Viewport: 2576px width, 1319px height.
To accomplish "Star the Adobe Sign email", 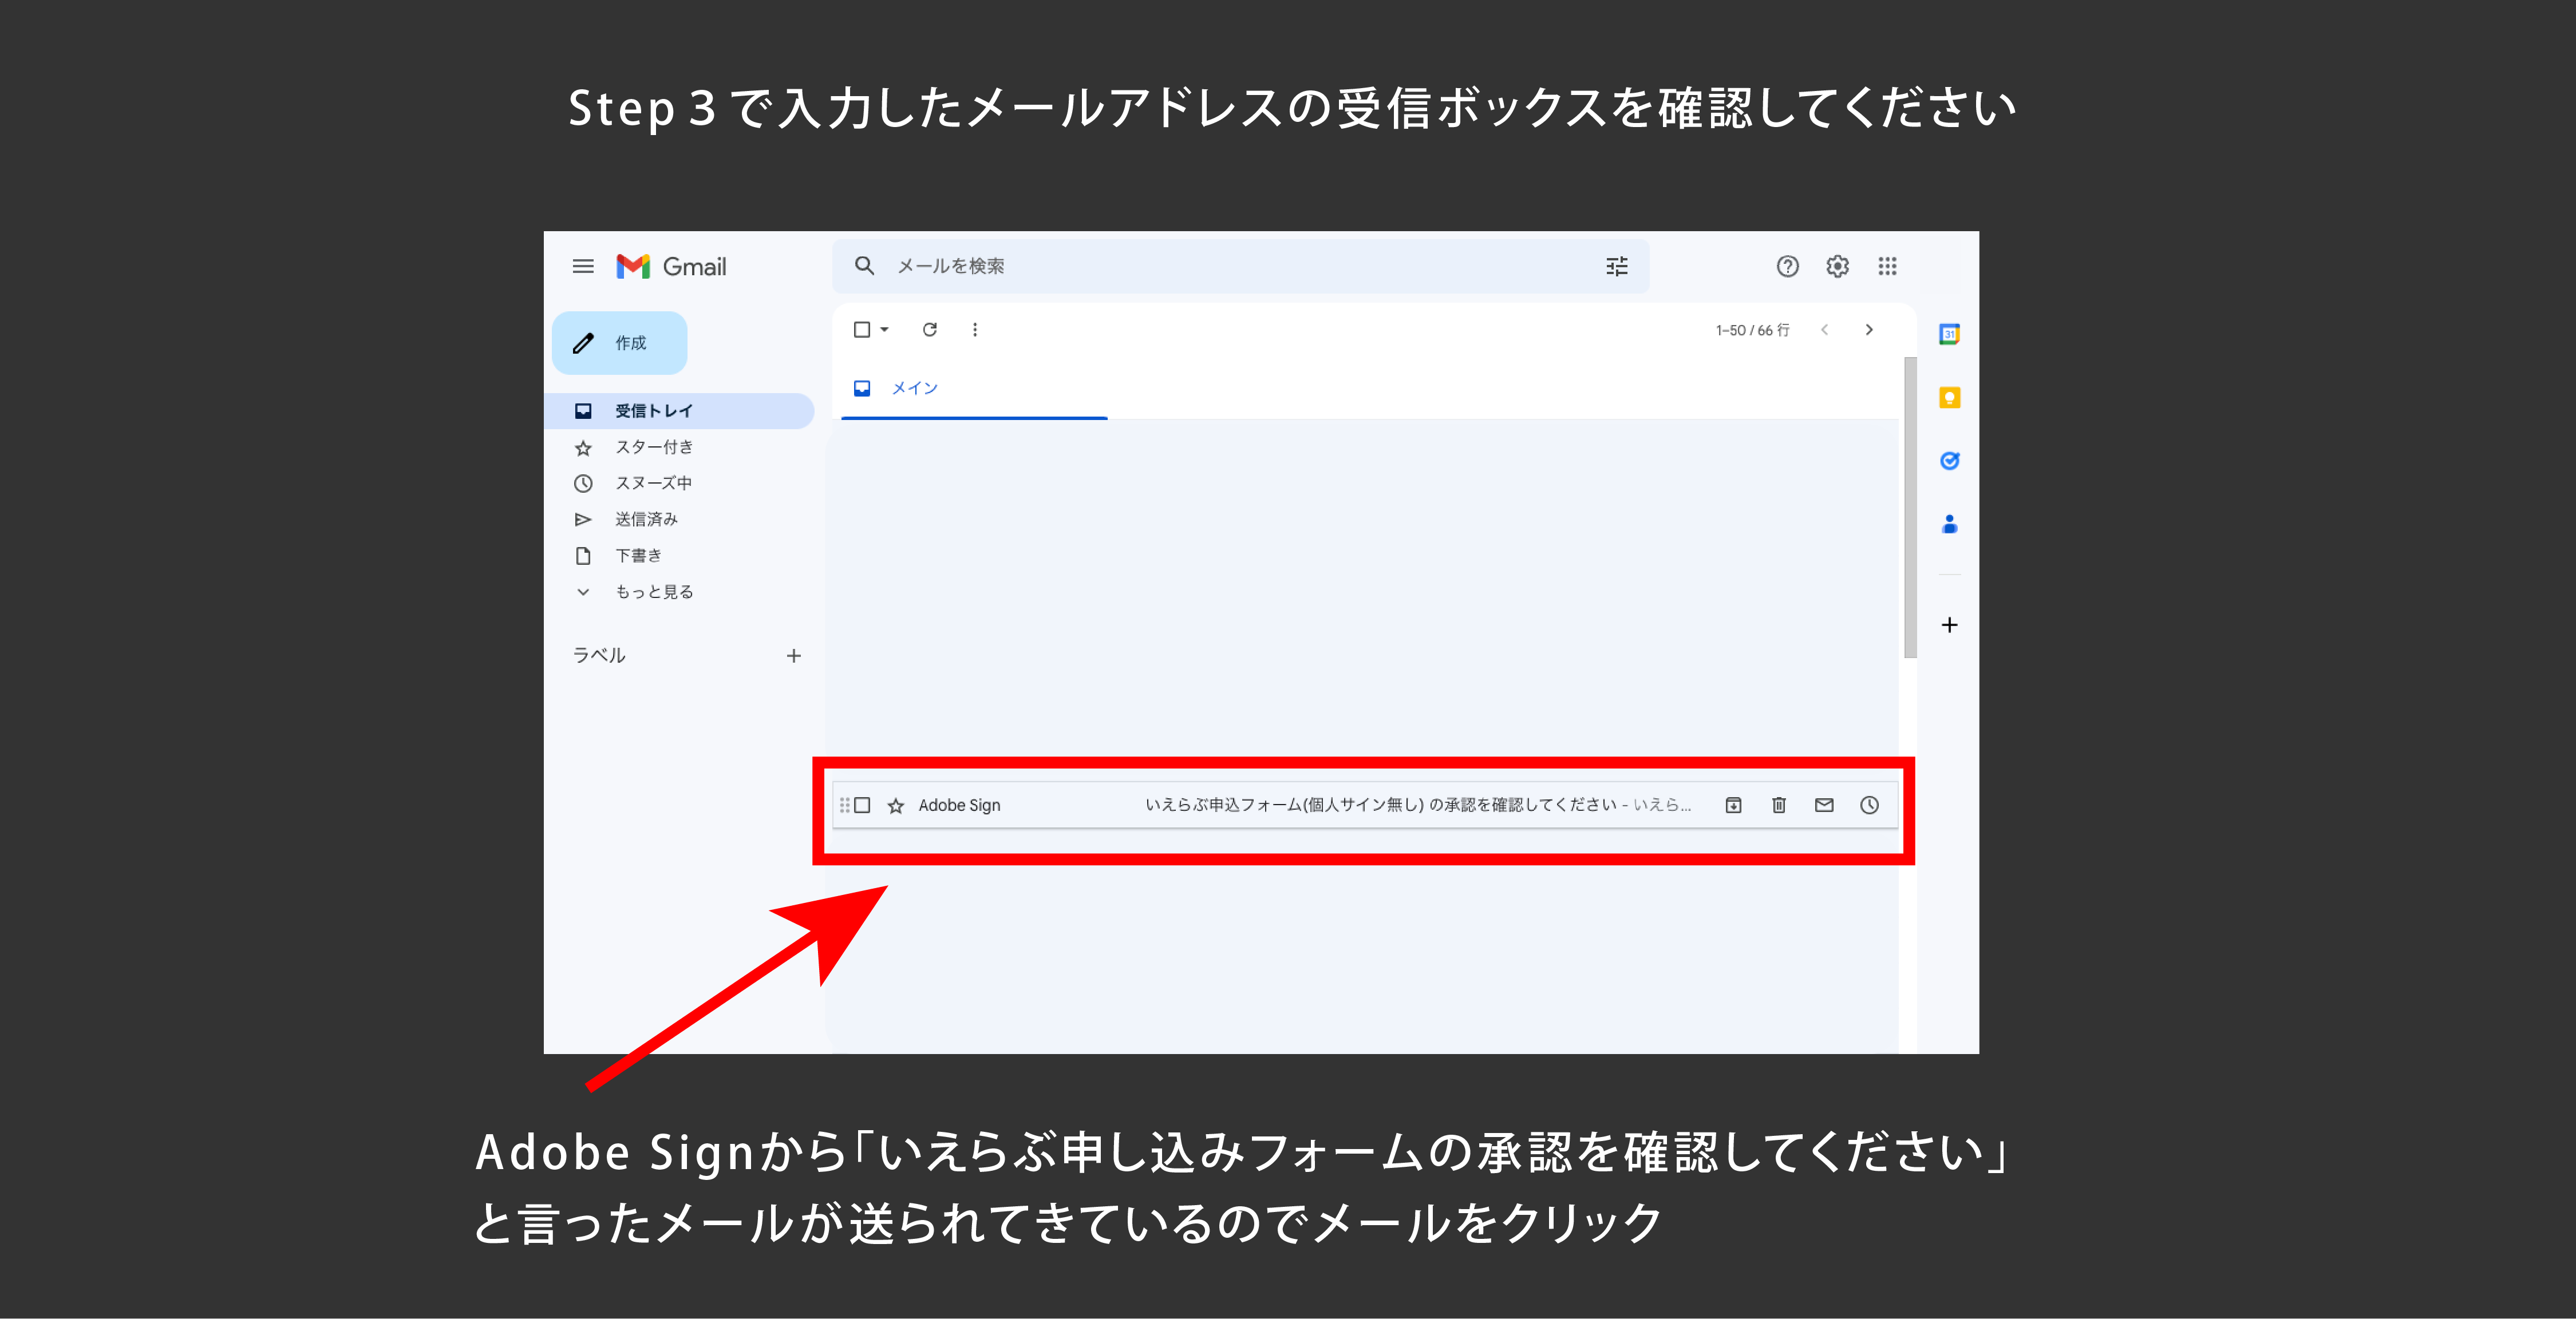I will click(x=896, y=806).
